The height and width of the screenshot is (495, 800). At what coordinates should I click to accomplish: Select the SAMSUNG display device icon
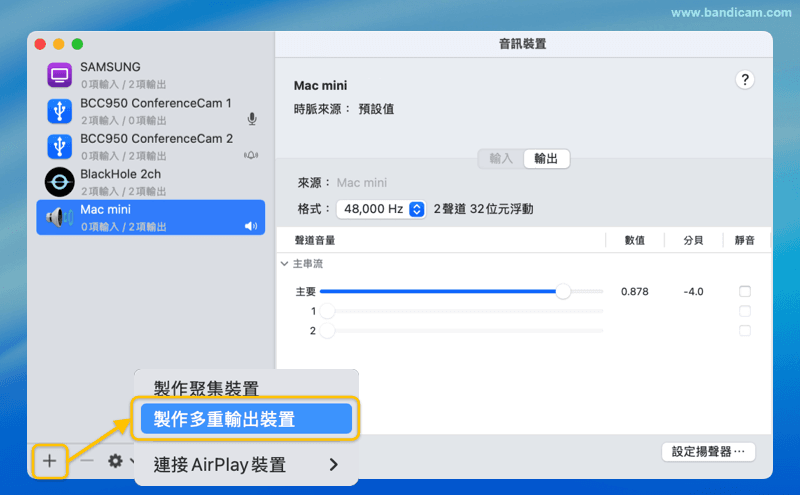[x=60, y=74]
